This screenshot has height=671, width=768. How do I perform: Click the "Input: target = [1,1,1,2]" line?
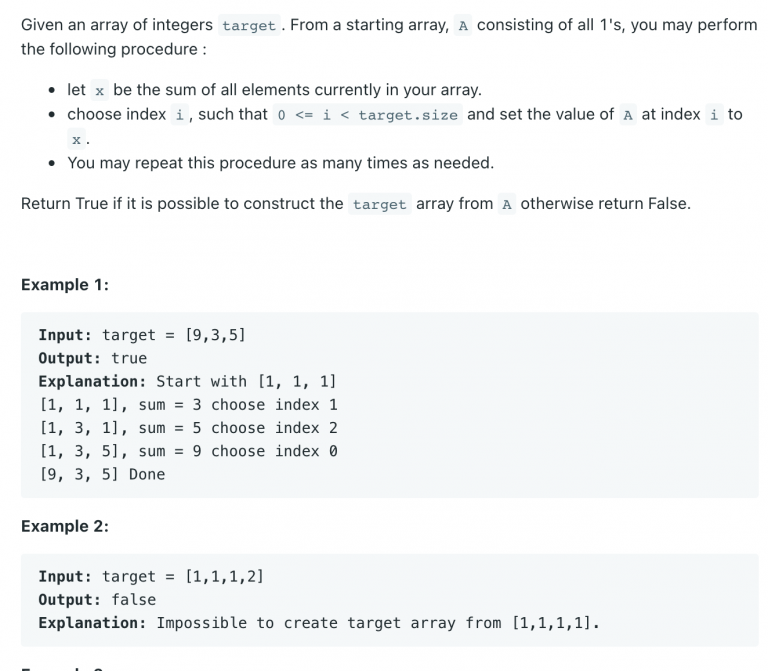pos(150,576)
